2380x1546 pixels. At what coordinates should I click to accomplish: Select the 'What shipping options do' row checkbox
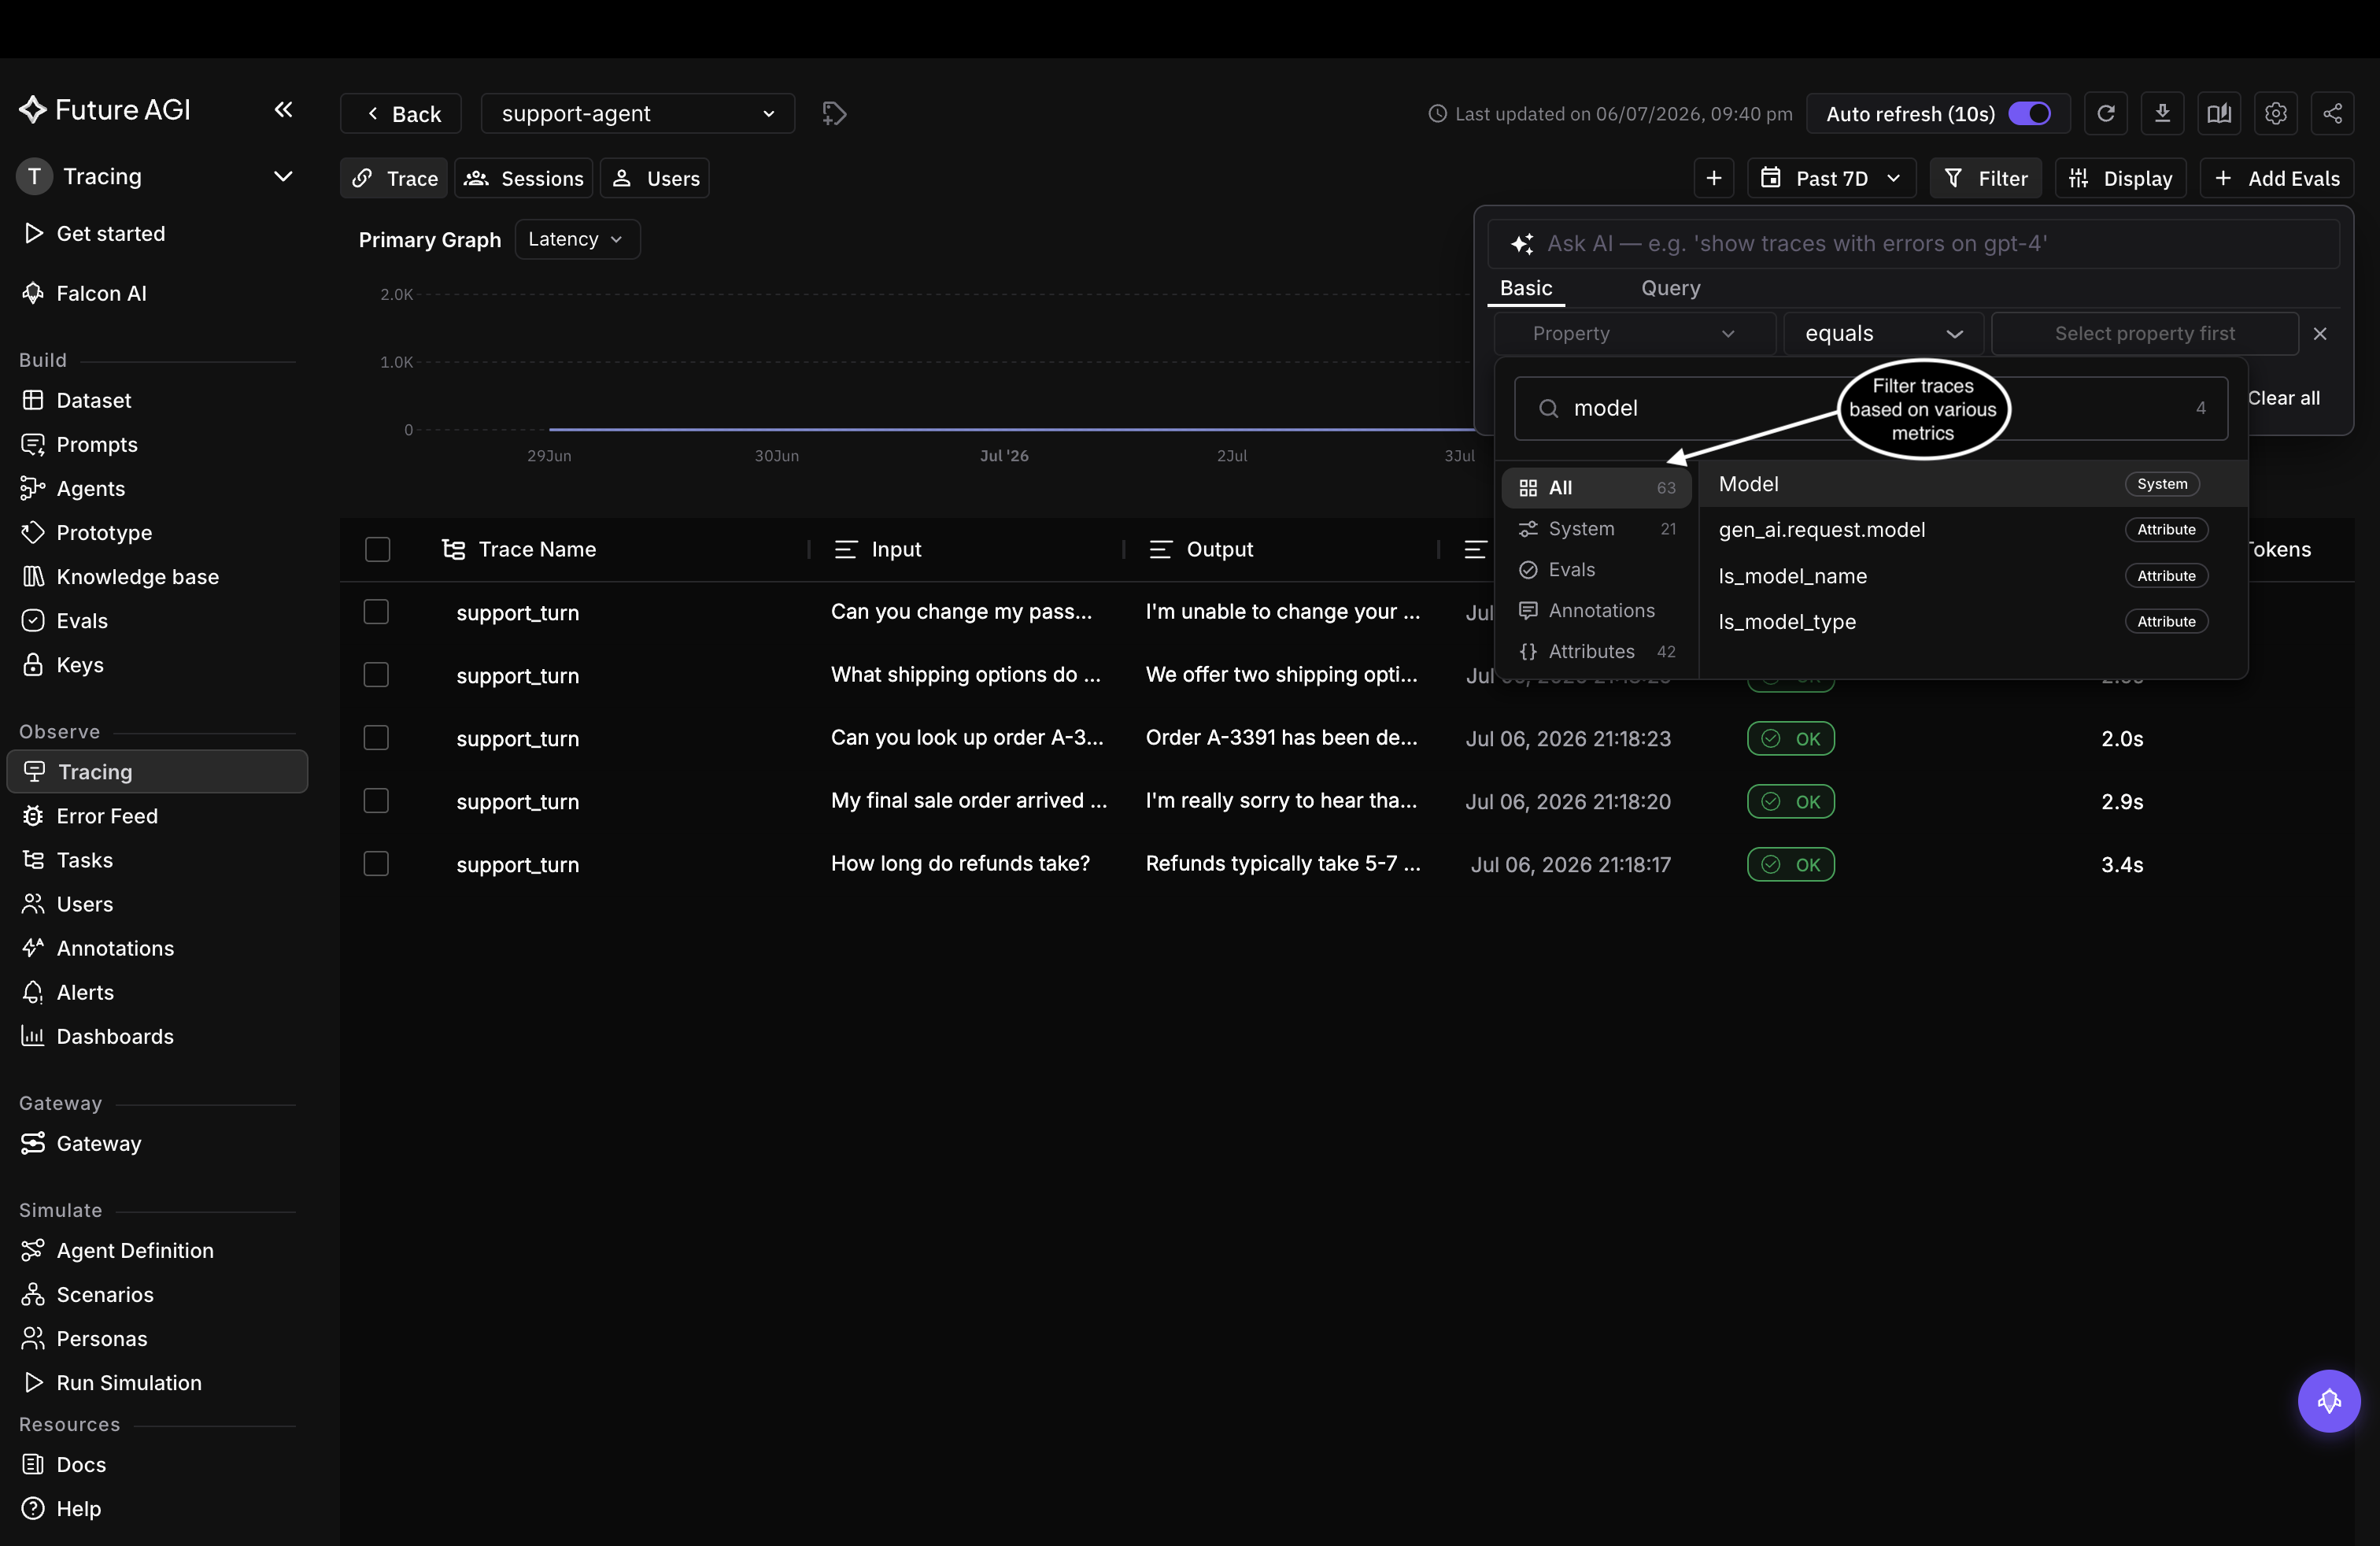376,675
